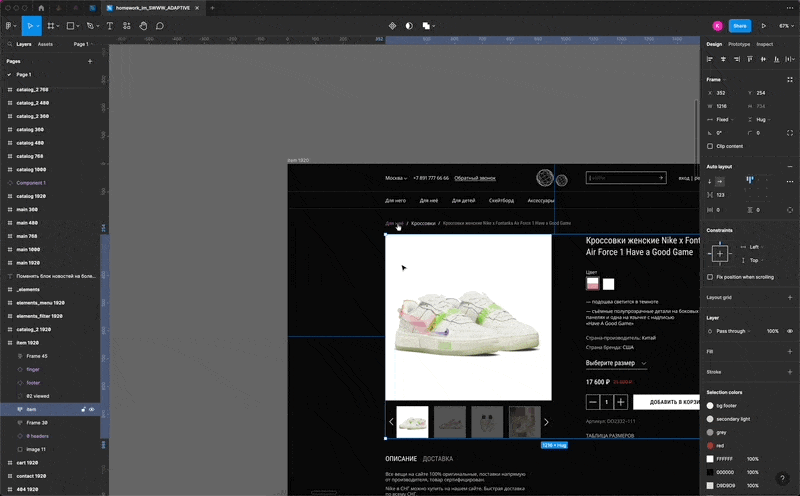Select the Text tool
800x496 pixels.
tap(110, 26)
